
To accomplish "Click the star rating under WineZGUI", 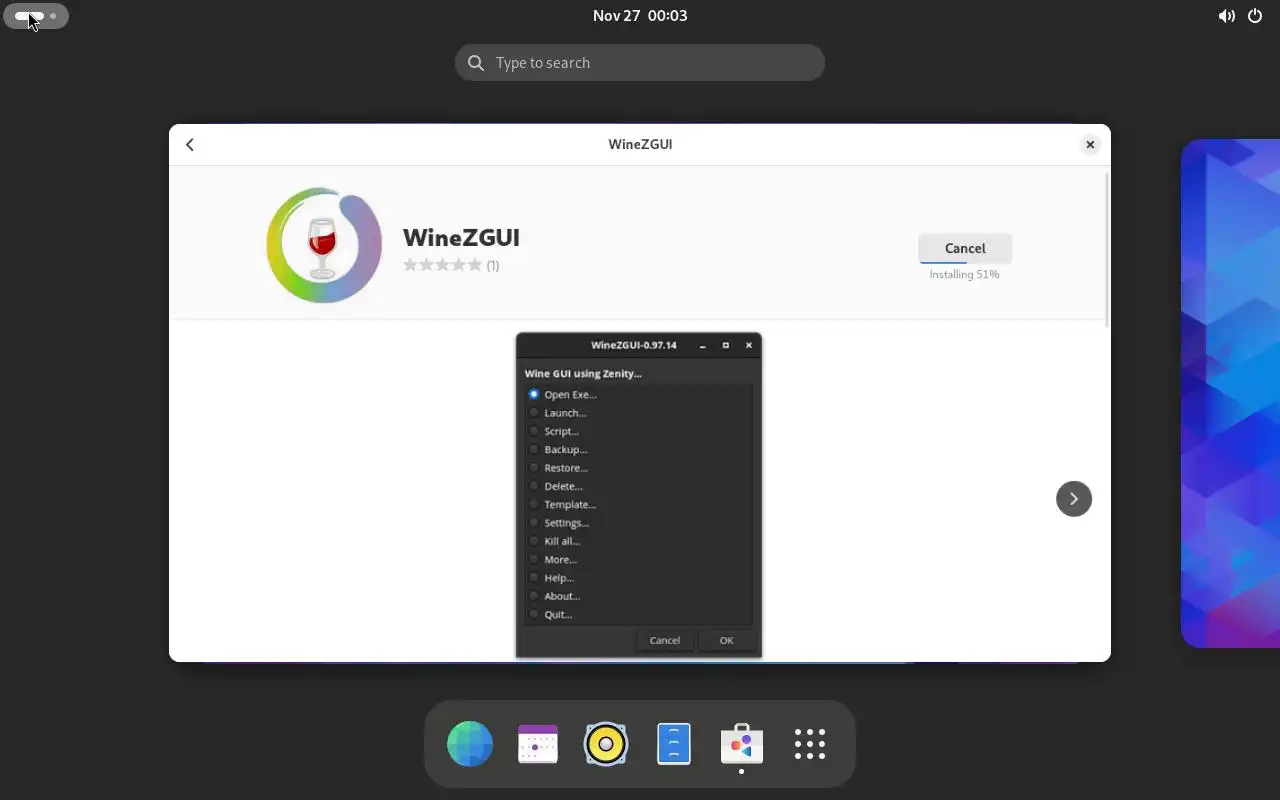I will (x=442, y=265).
